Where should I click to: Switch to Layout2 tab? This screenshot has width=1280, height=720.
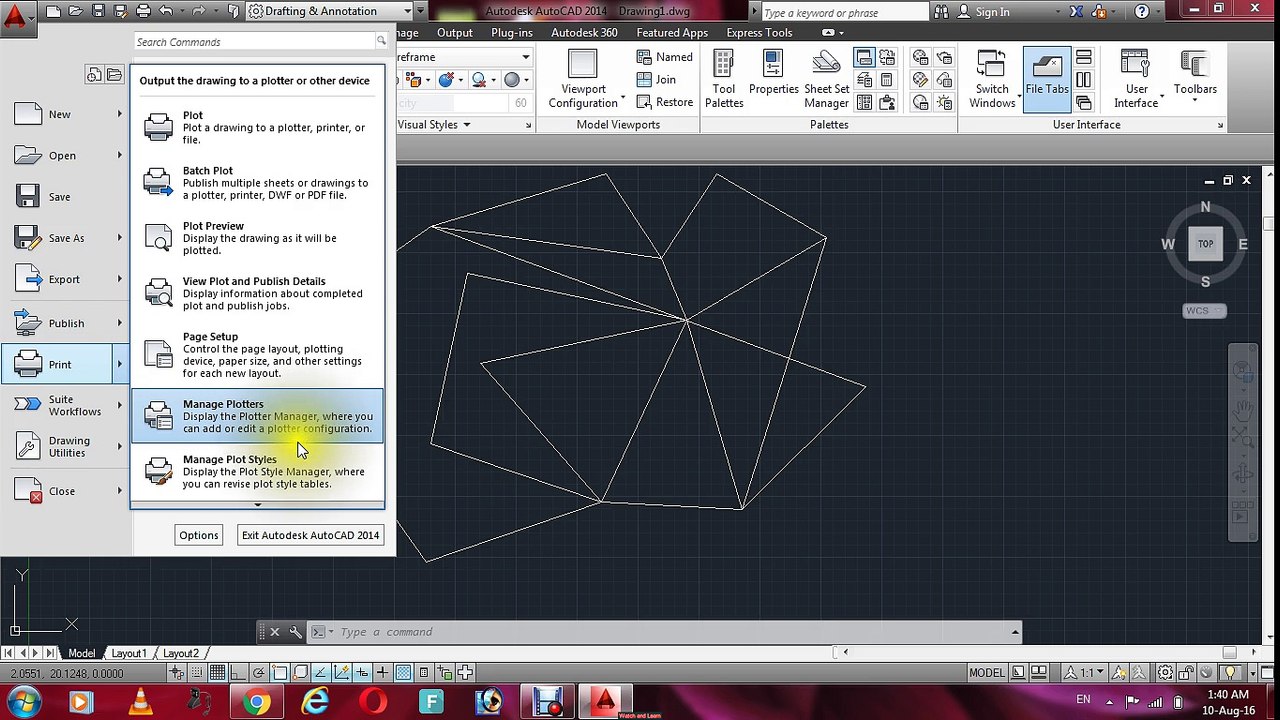(181, 653)
